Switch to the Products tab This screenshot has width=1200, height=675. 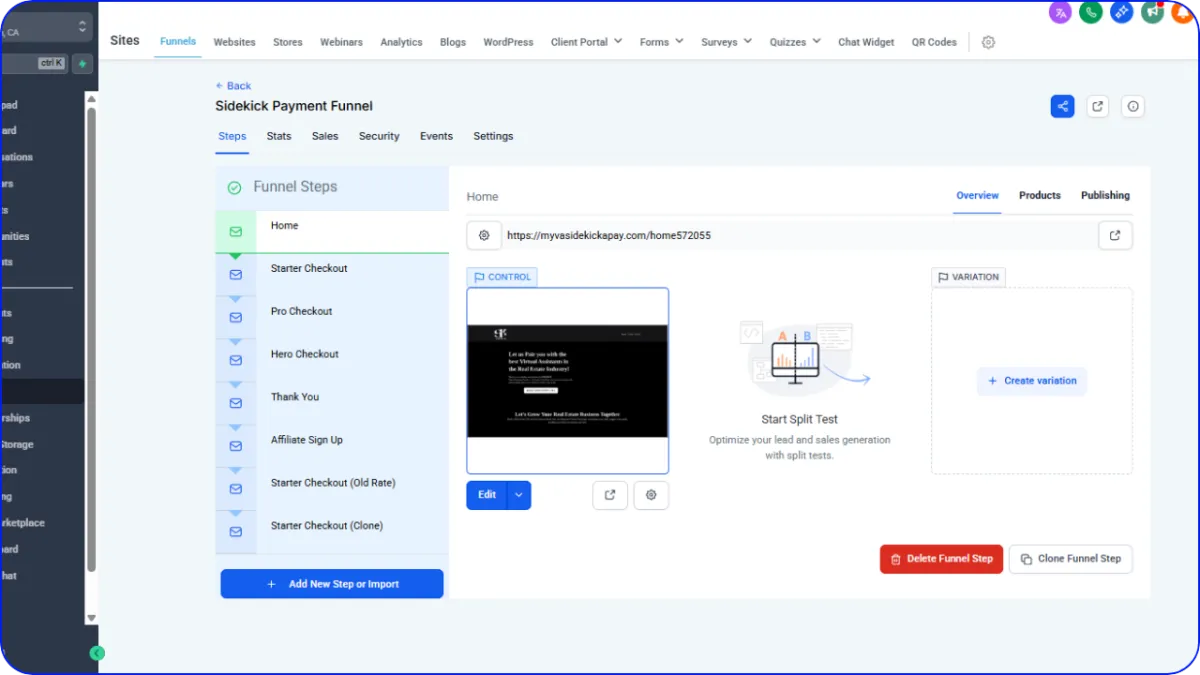coord(1040,195)
